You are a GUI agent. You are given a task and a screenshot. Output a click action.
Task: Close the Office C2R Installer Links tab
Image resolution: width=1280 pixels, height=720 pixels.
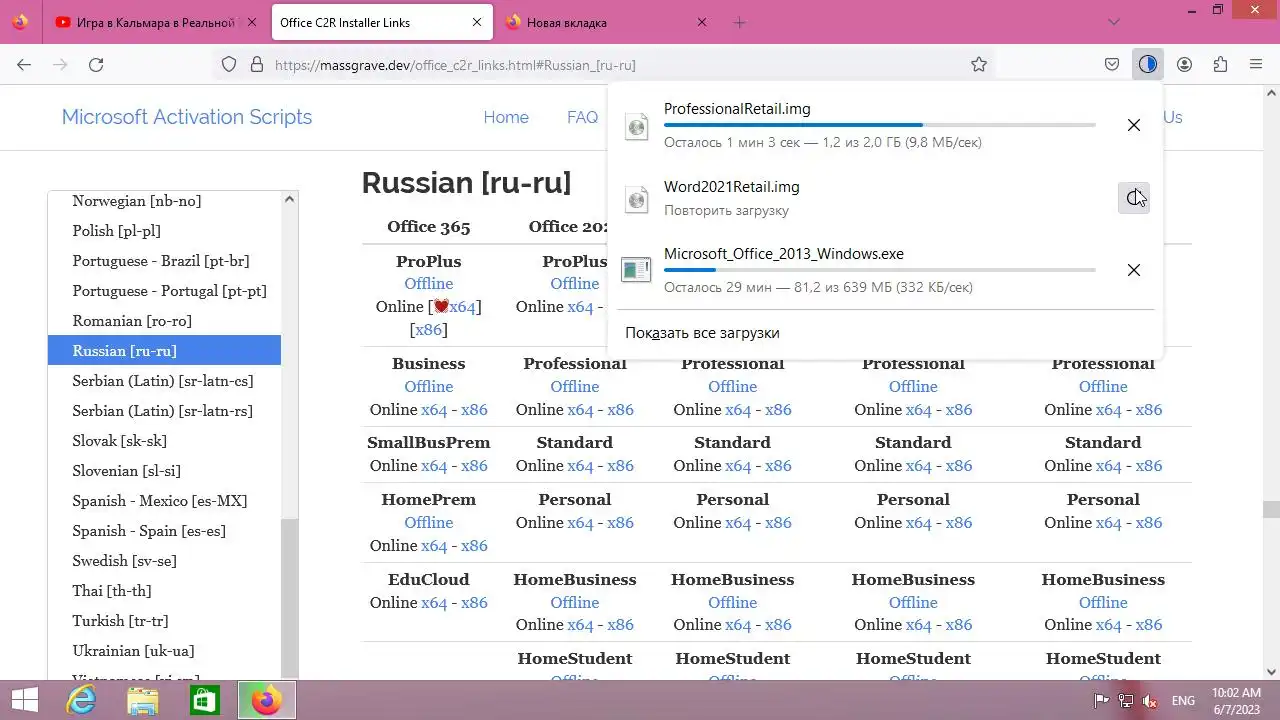coord(477,22)
